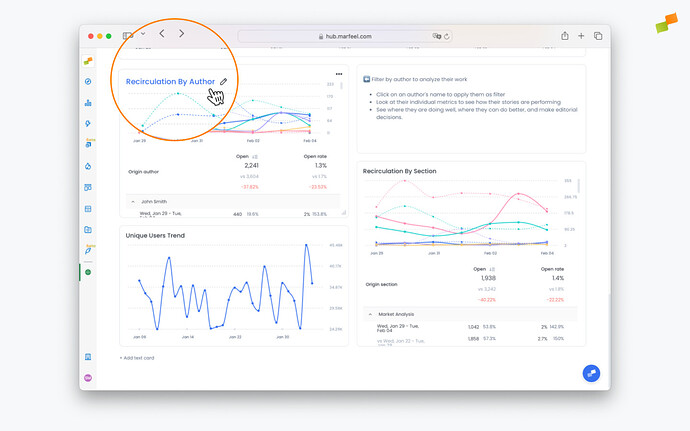Click the pink user avatar in sidebar bottom

pos(88,377)
